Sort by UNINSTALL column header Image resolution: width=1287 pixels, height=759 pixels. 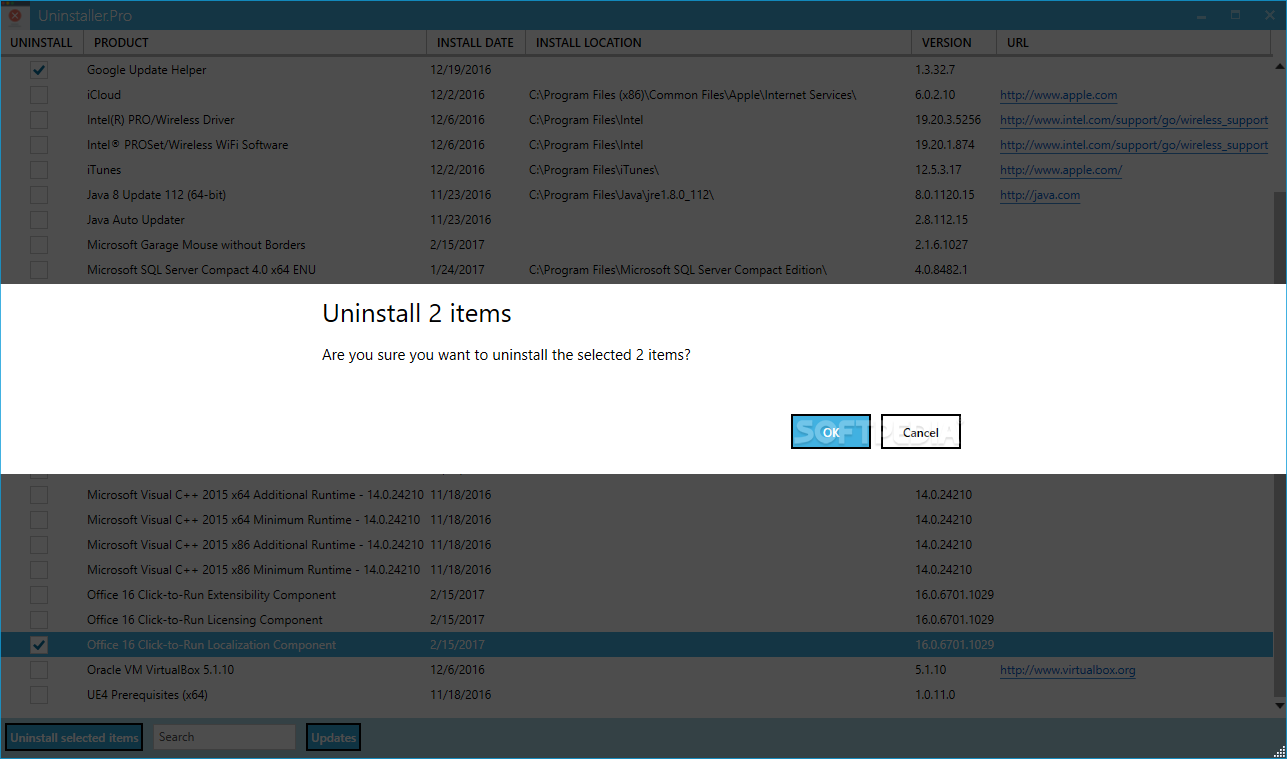pyautogui.click(x=41, y=43)
